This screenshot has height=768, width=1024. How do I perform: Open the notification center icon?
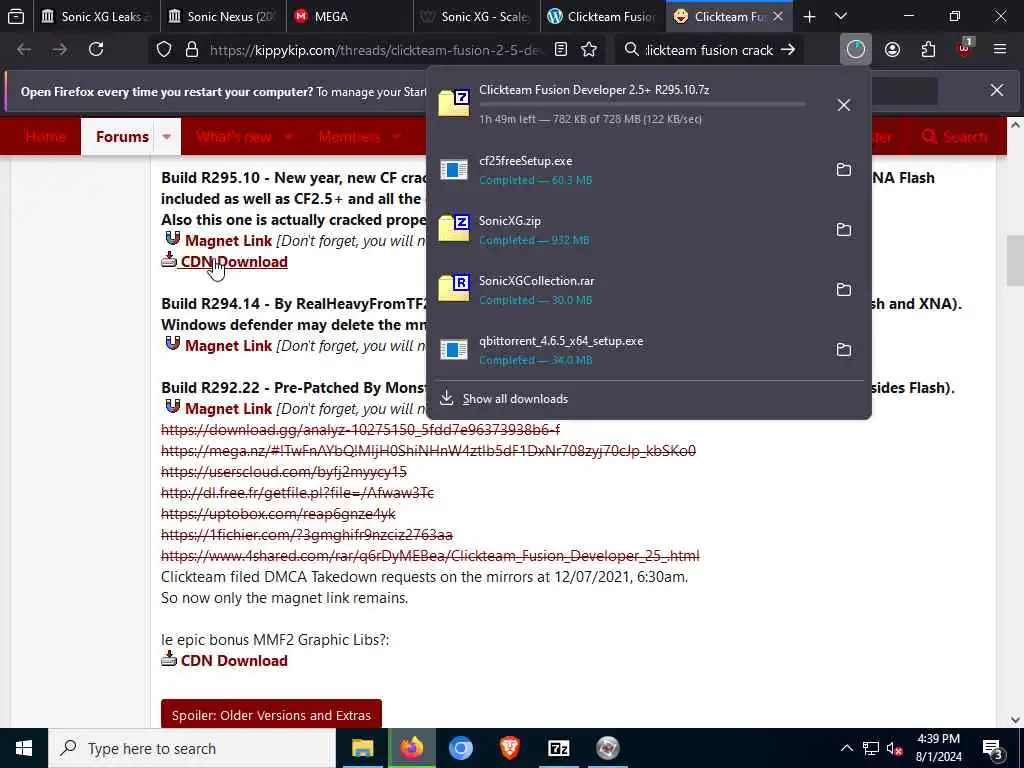tap(993, 748)
